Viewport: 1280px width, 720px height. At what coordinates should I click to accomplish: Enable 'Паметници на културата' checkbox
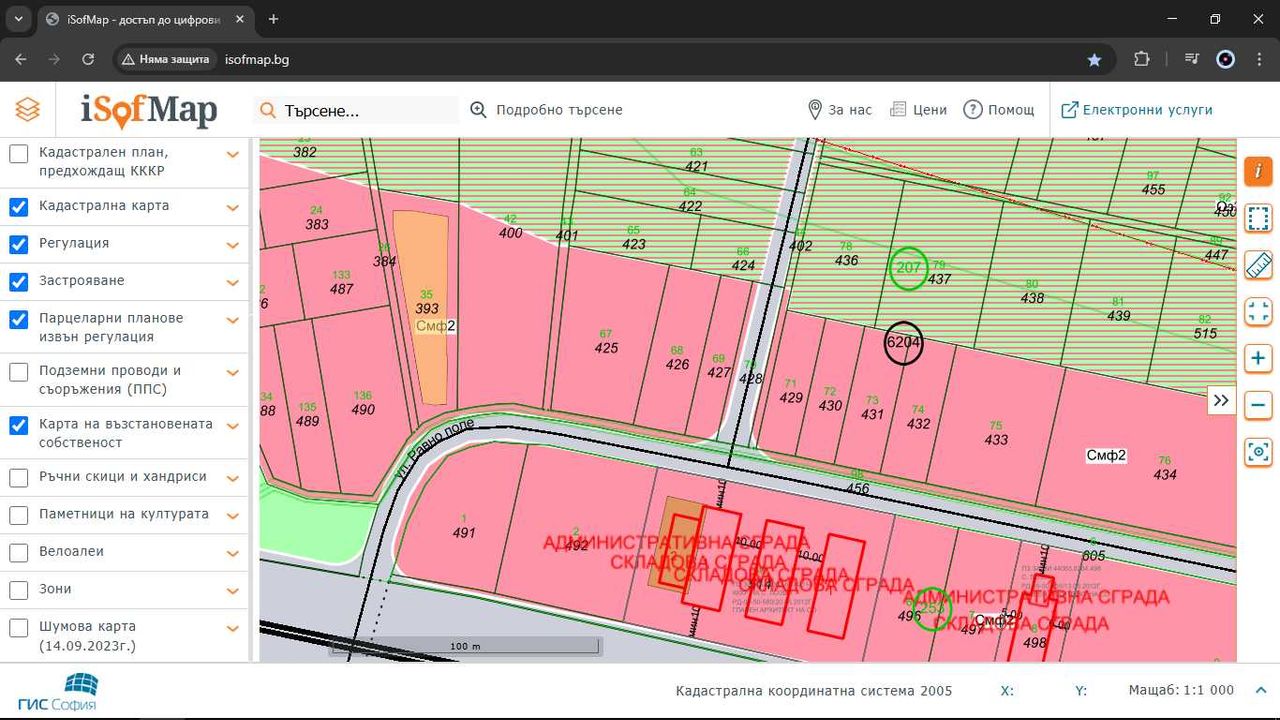pyautogui.click(x=19, y=515)
